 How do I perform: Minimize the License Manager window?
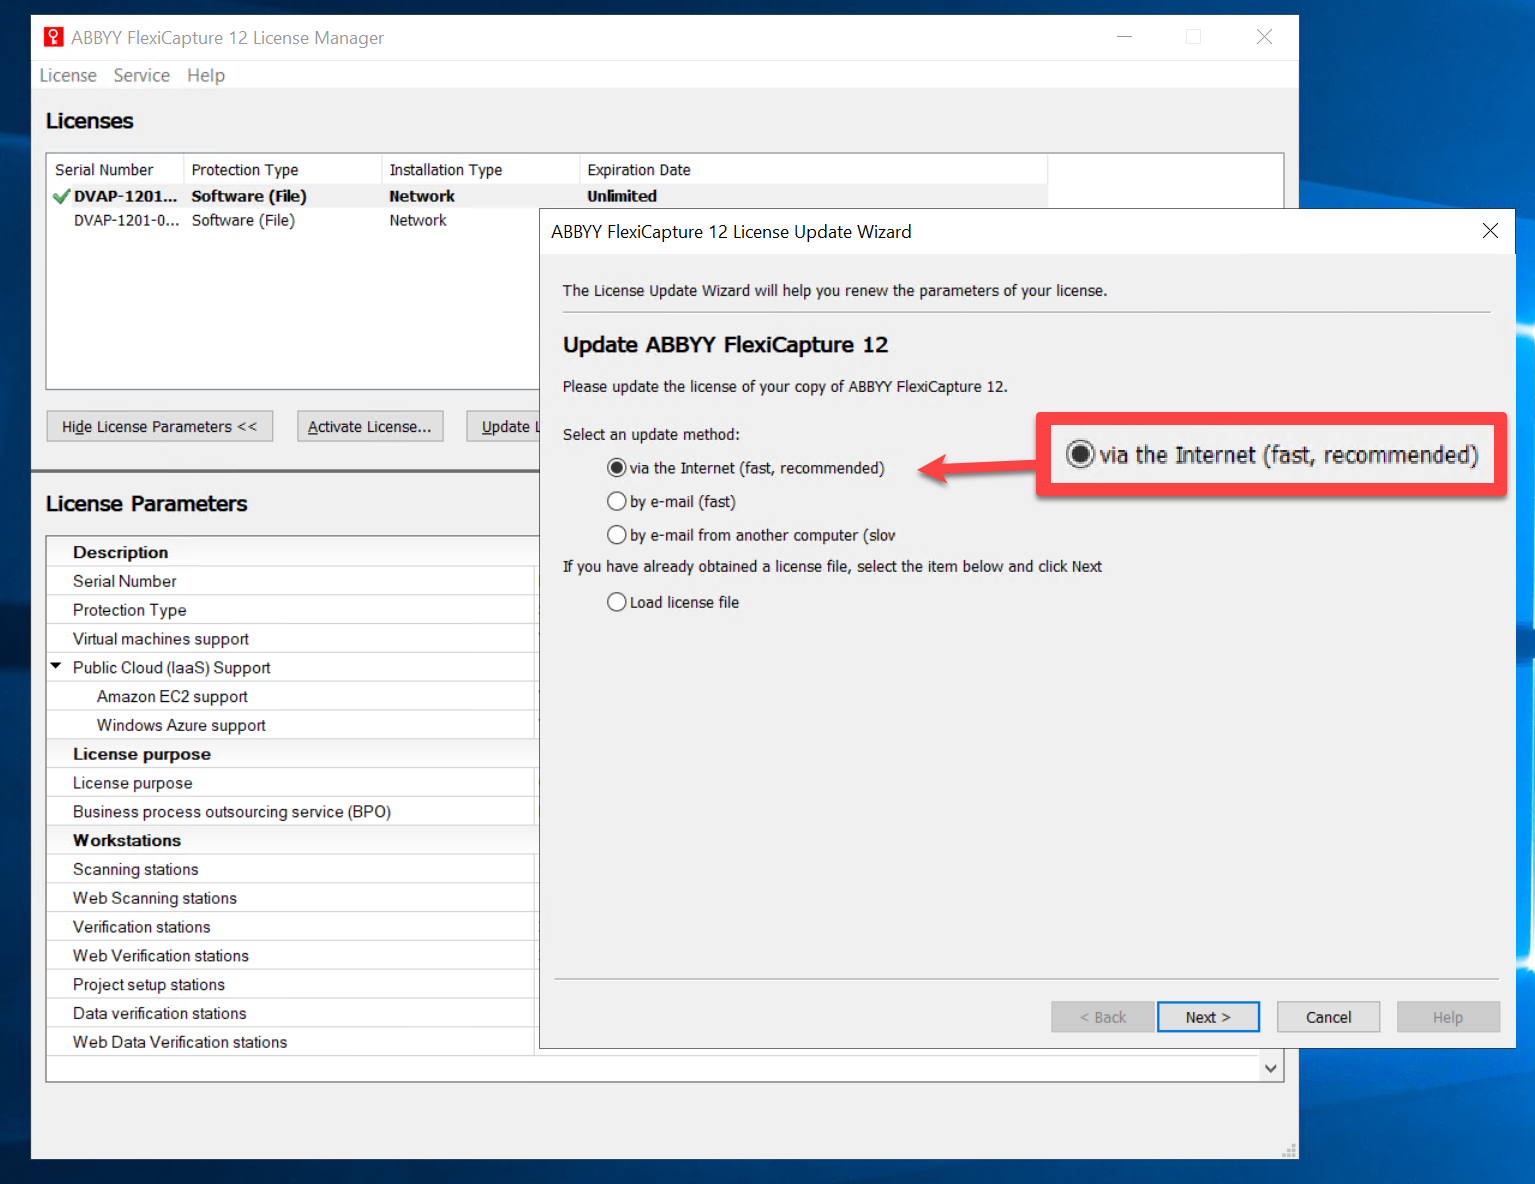[1125, 37]
